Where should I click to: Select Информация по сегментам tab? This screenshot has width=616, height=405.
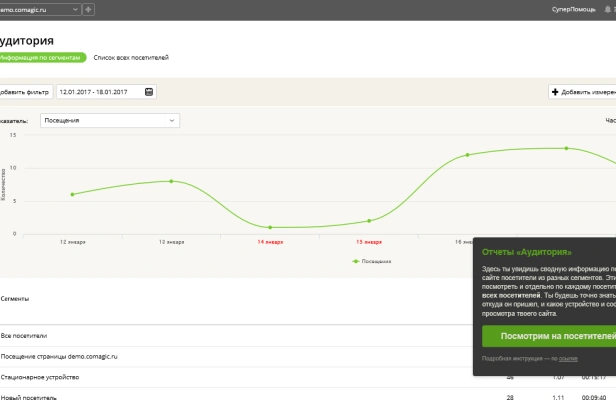41,57
